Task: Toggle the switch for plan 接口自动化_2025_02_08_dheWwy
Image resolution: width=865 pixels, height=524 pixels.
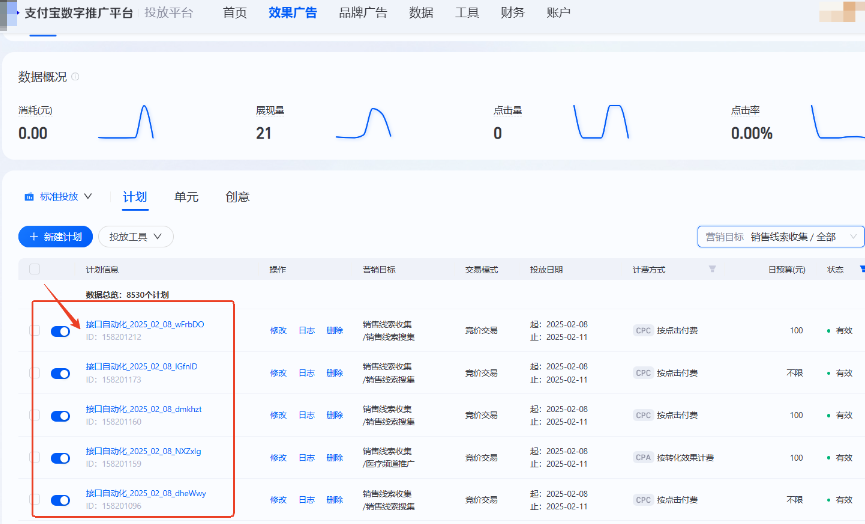Action: click(60, 500)
